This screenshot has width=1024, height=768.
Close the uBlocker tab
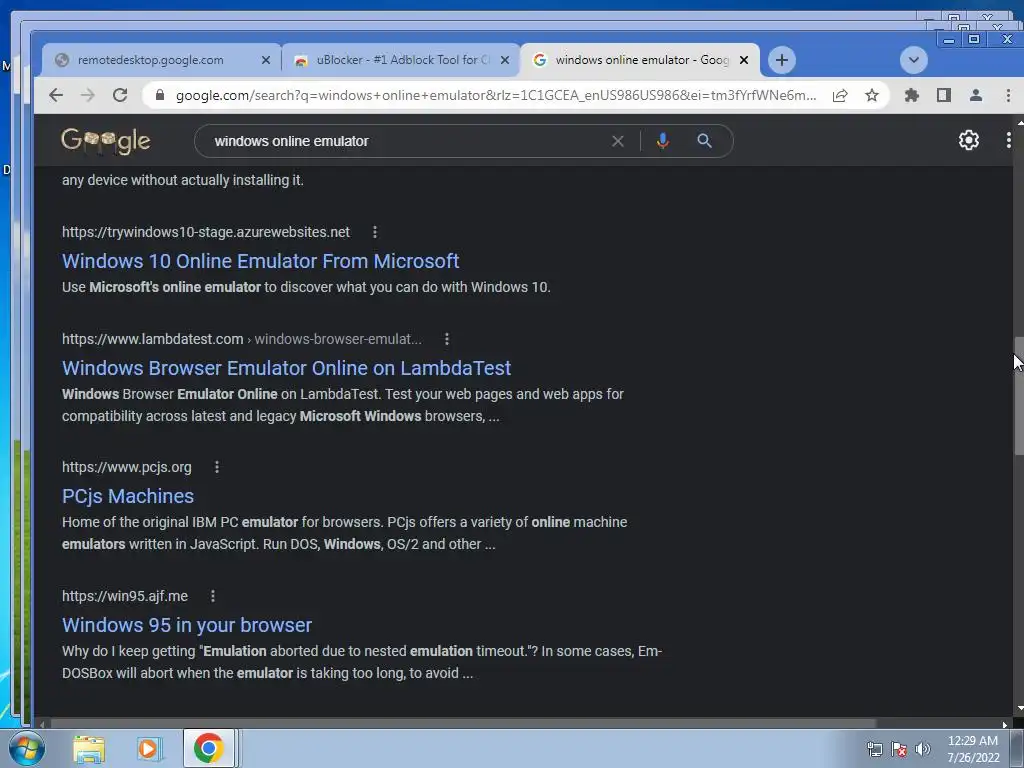tap(505, 60)
